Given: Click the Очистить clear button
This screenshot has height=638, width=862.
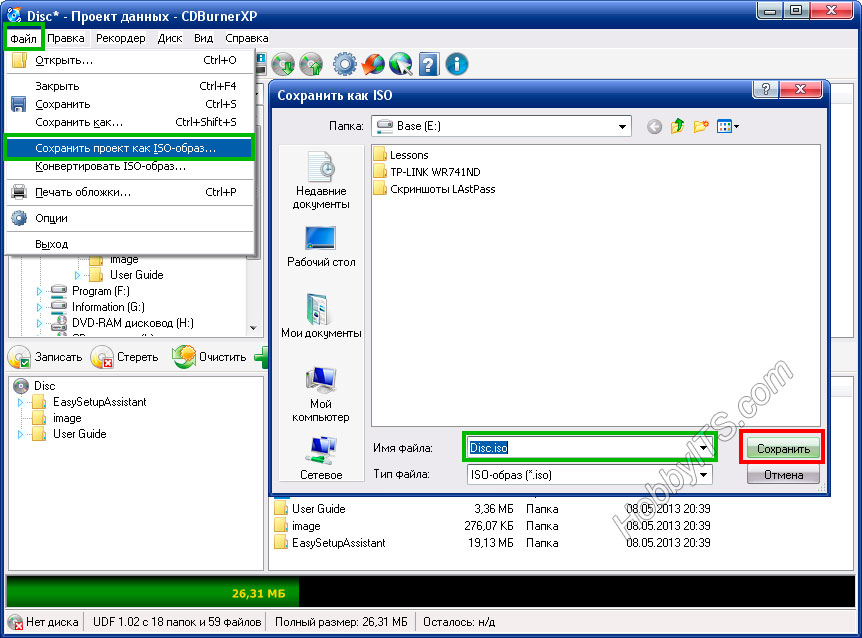Looking at the screenshot, I should click(209, 357).
